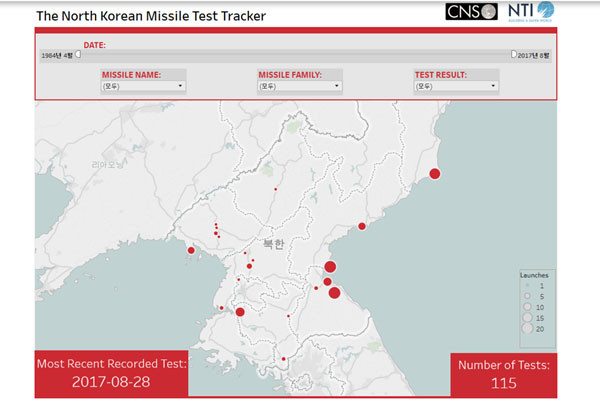
Task: Click the 15 launches legend circle
Action: click(528, 317)
